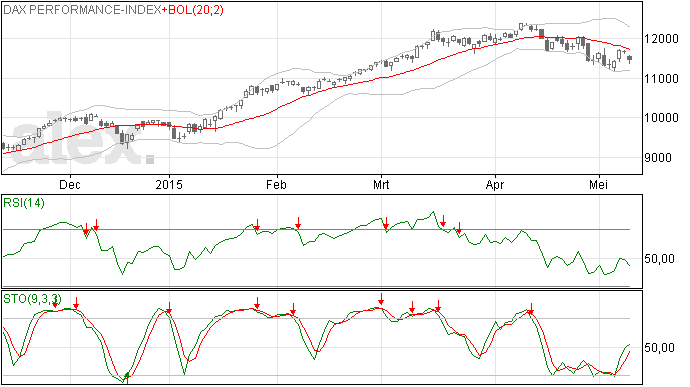Viewport: 690px width, 387px height.
Task: Click the Mrt date axis label
Action: [x=381, y=184]
